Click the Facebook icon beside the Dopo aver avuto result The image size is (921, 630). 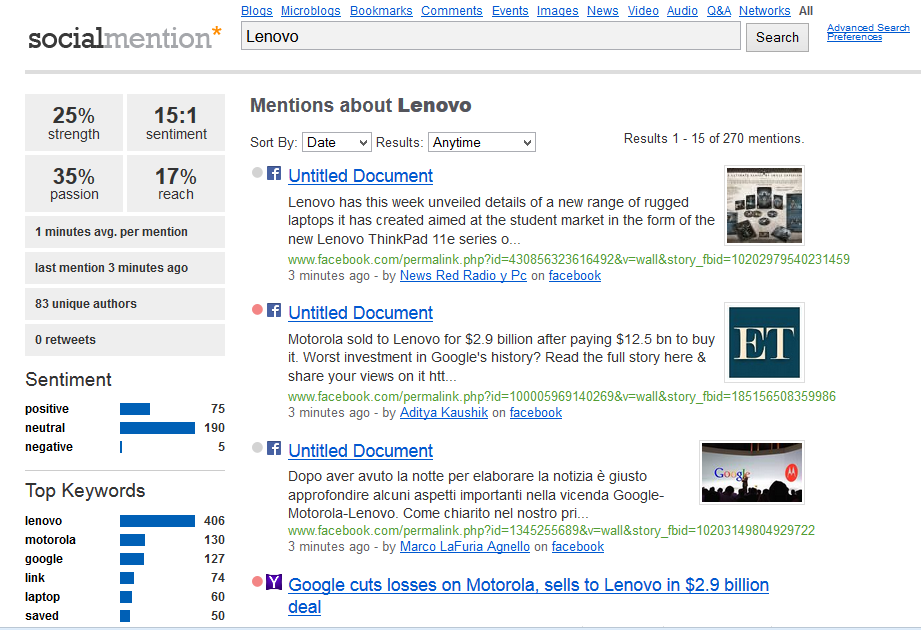pos(274,448)
